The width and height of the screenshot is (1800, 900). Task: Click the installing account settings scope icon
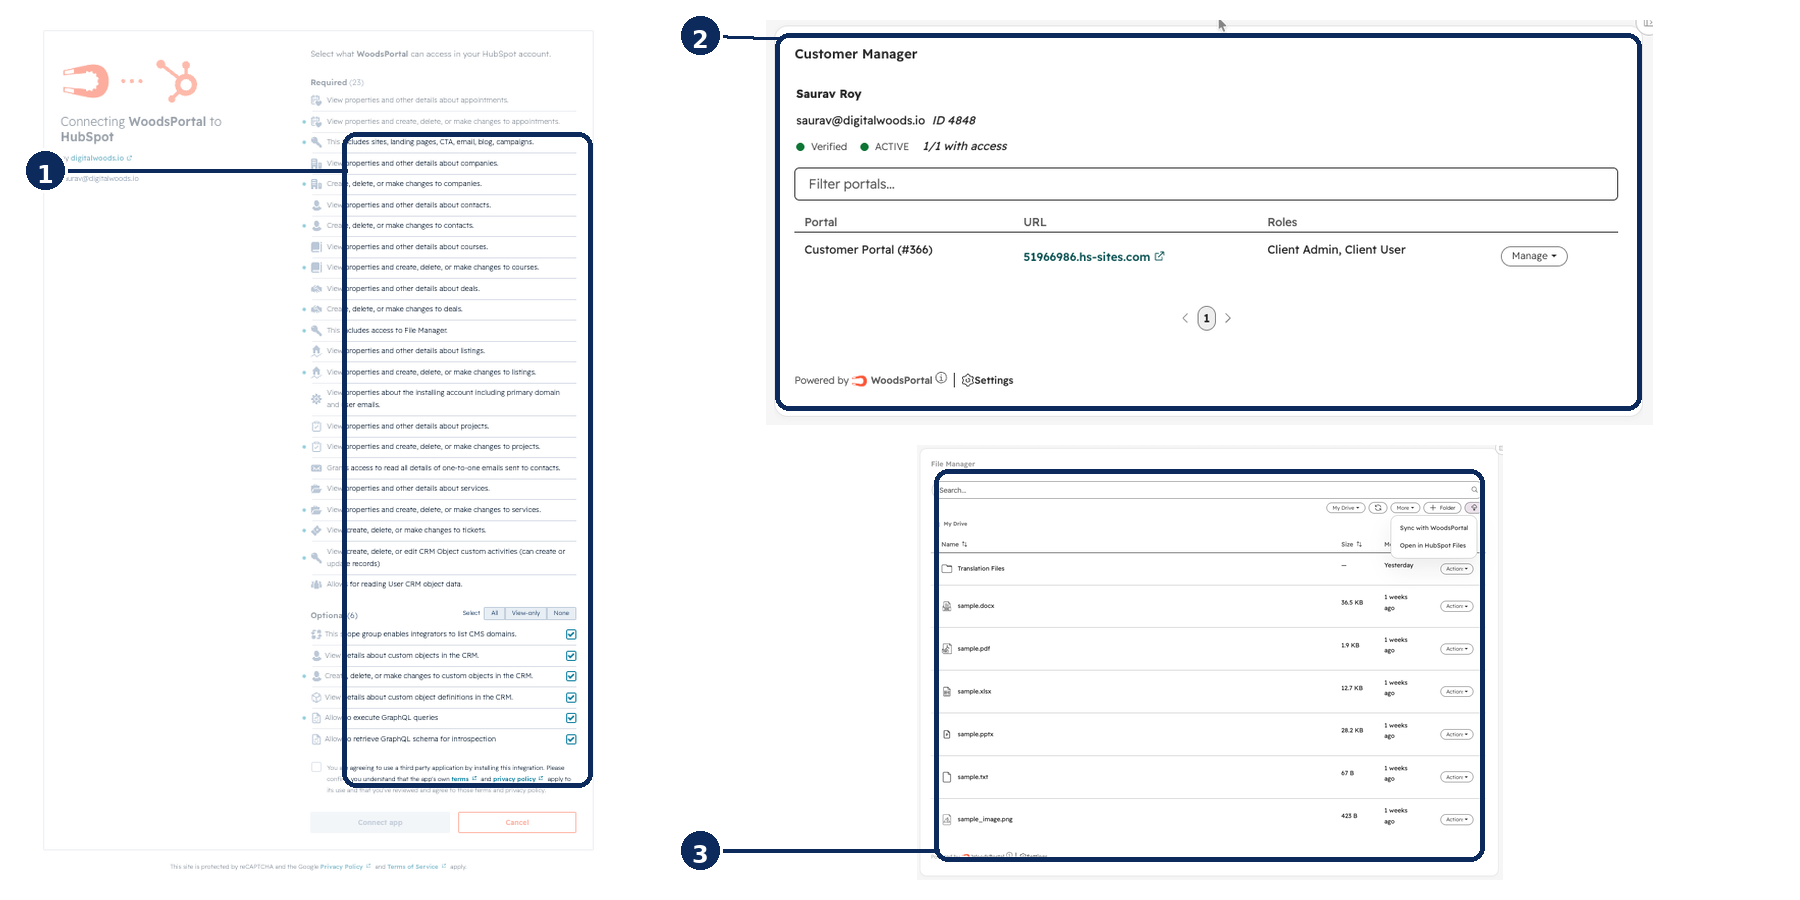click(x=316, y=399)
